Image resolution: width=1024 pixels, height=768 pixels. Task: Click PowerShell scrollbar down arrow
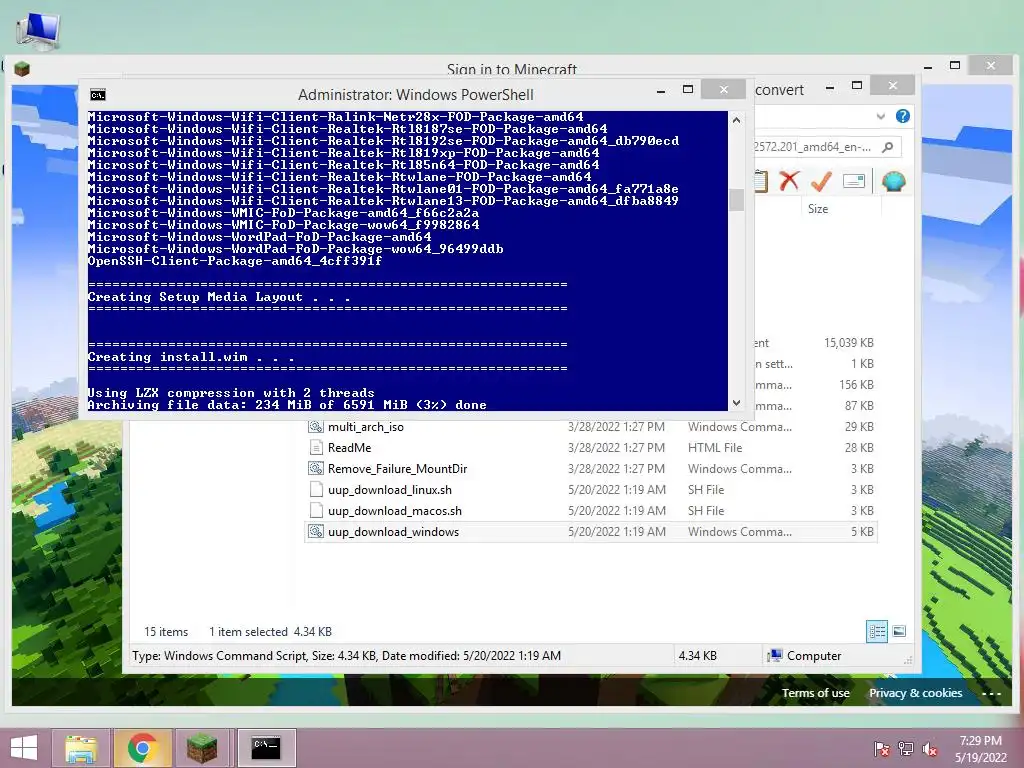737,403
